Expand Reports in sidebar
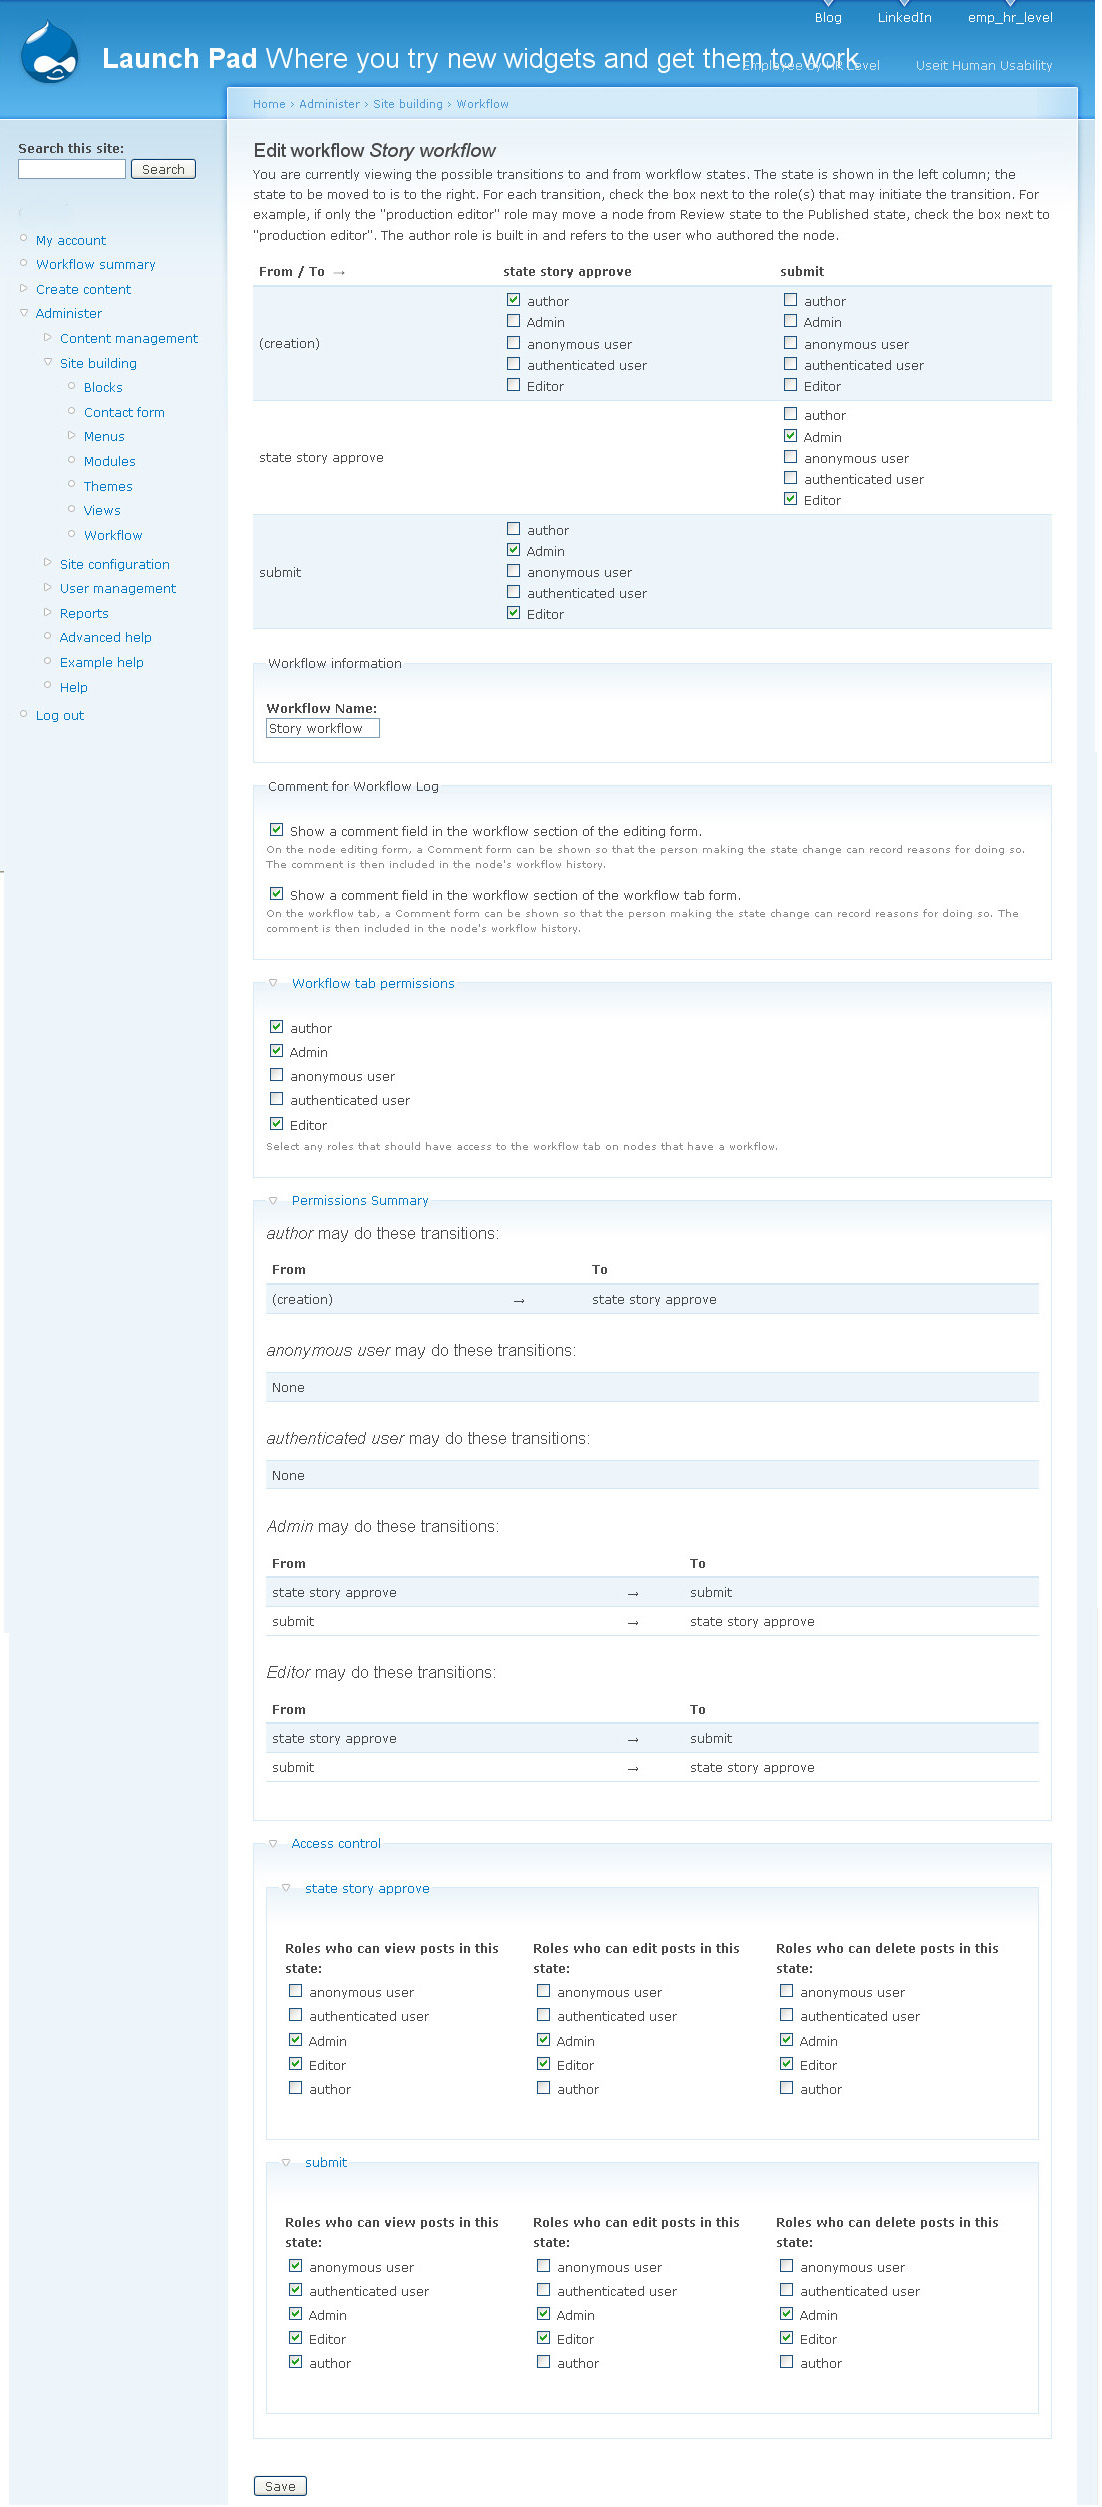The height and width of the screenshot is (2507, 1102). pos(47,612)
